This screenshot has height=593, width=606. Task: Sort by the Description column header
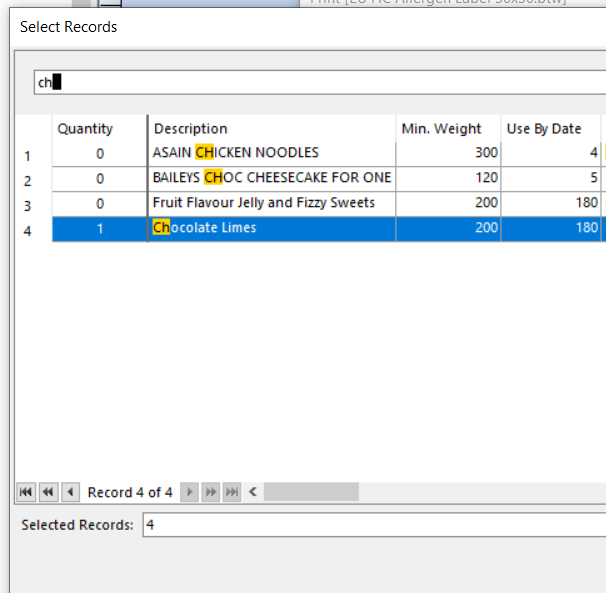click(x=272, y=128)
